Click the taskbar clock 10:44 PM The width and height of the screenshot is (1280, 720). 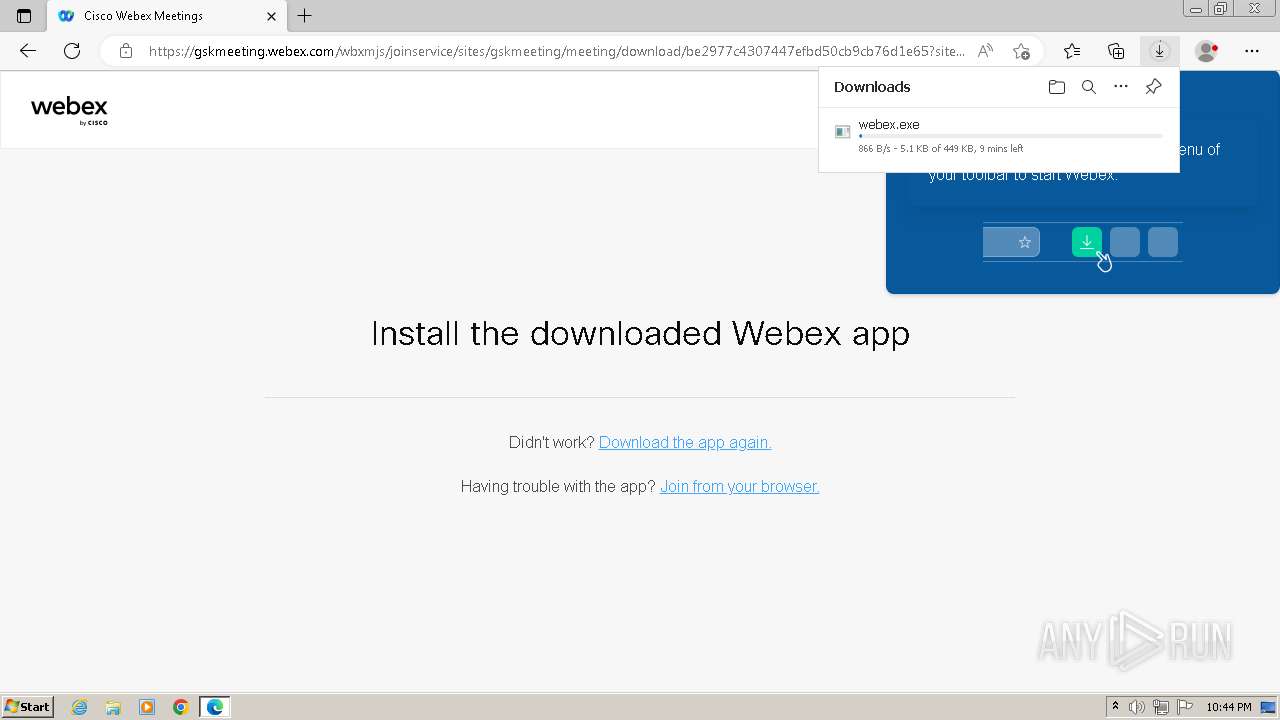tap(1229, 707)
